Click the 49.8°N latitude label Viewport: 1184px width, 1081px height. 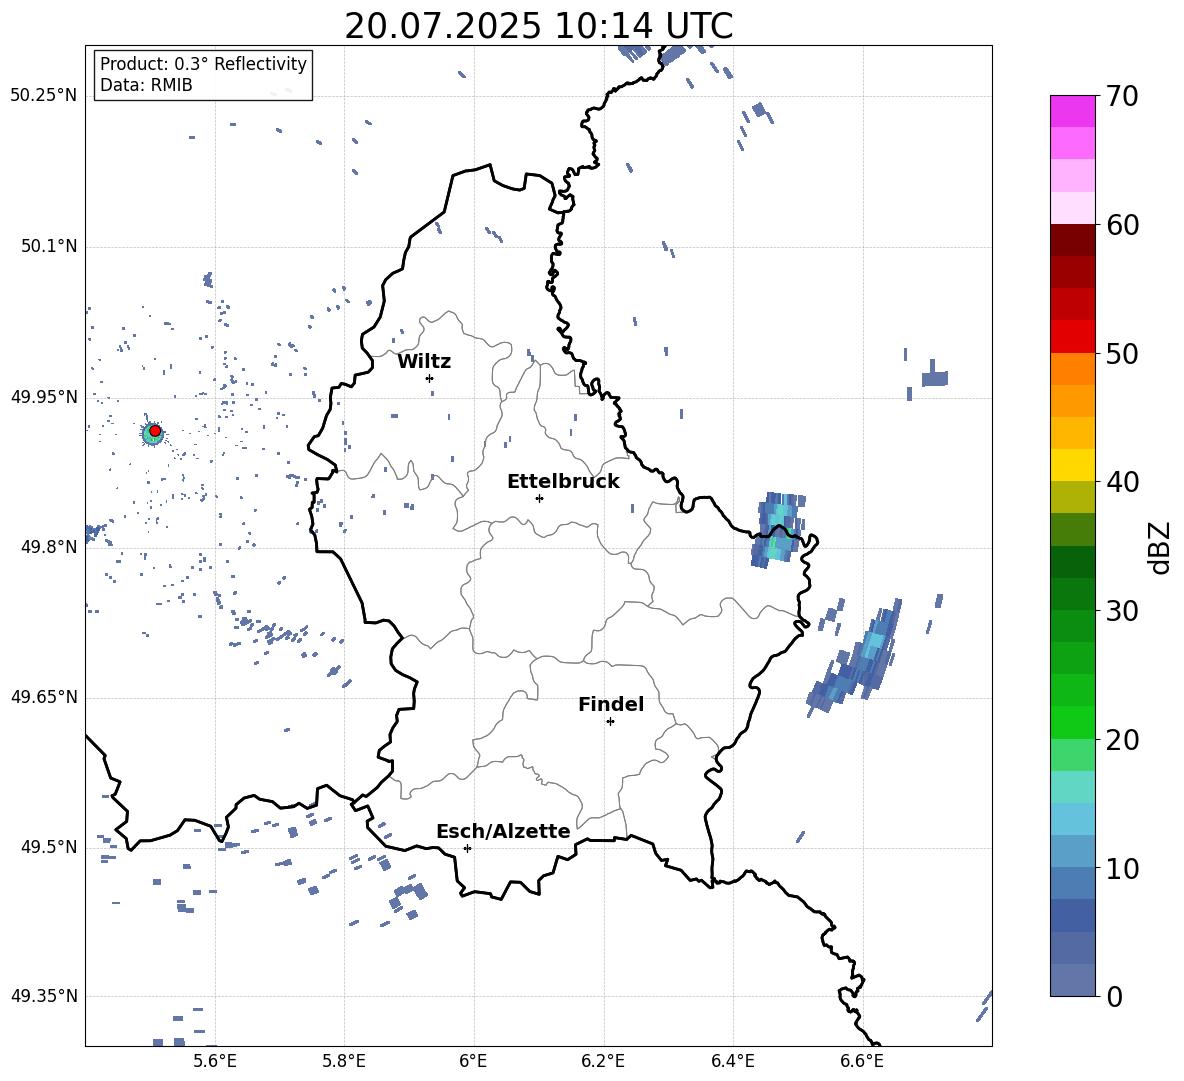coord(48,547)
